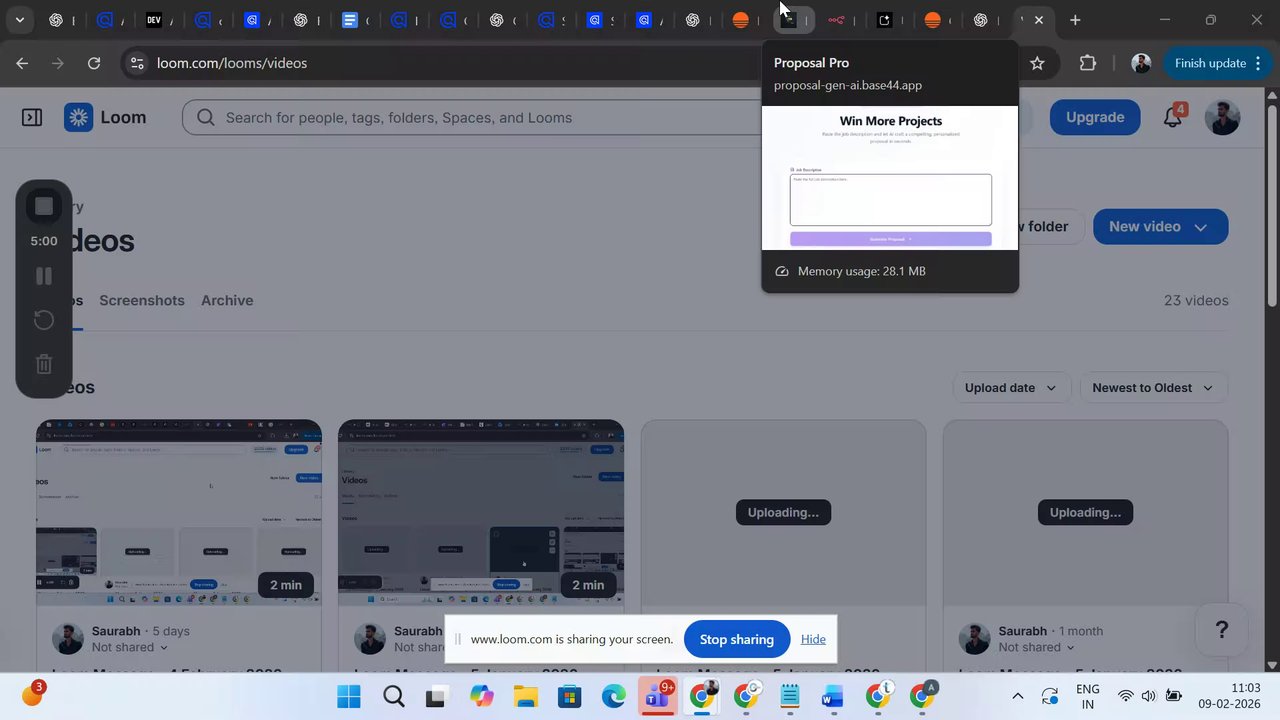Click Stop sharing button
The width and height of the screenshot is (1280, 720).
click(737, 639)
